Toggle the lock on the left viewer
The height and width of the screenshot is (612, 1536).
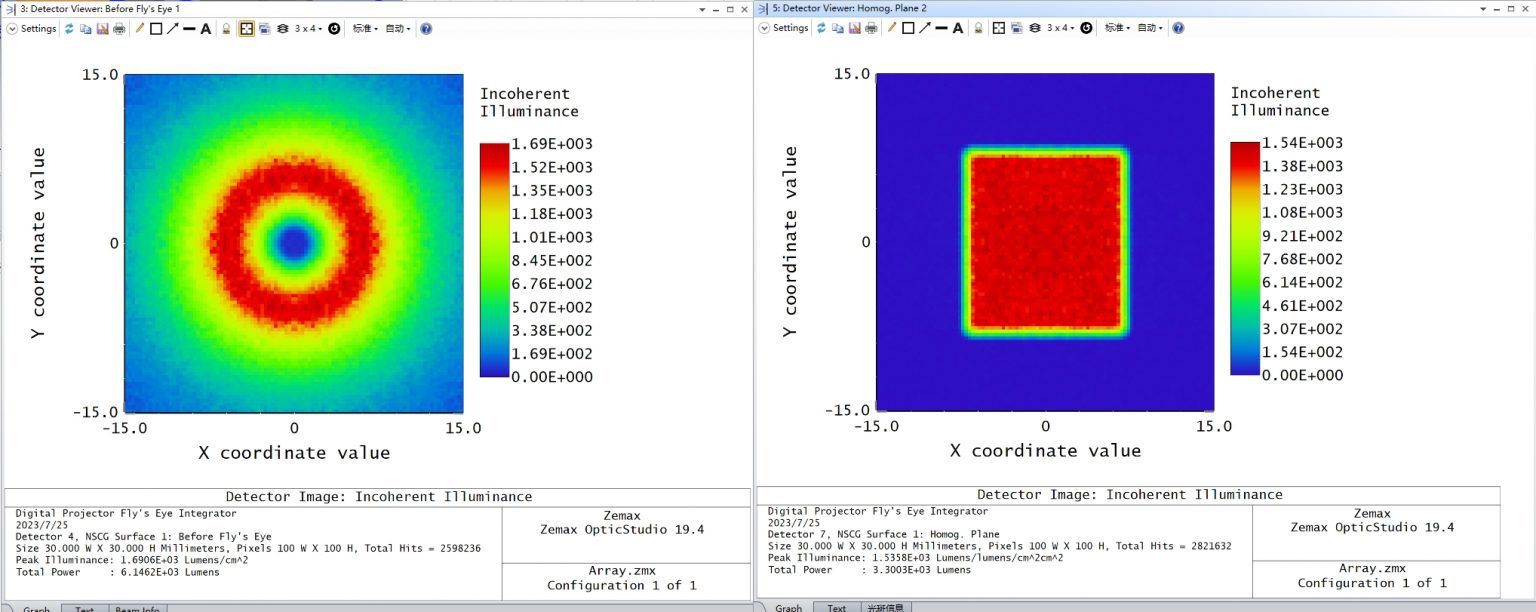pos(226,28)
